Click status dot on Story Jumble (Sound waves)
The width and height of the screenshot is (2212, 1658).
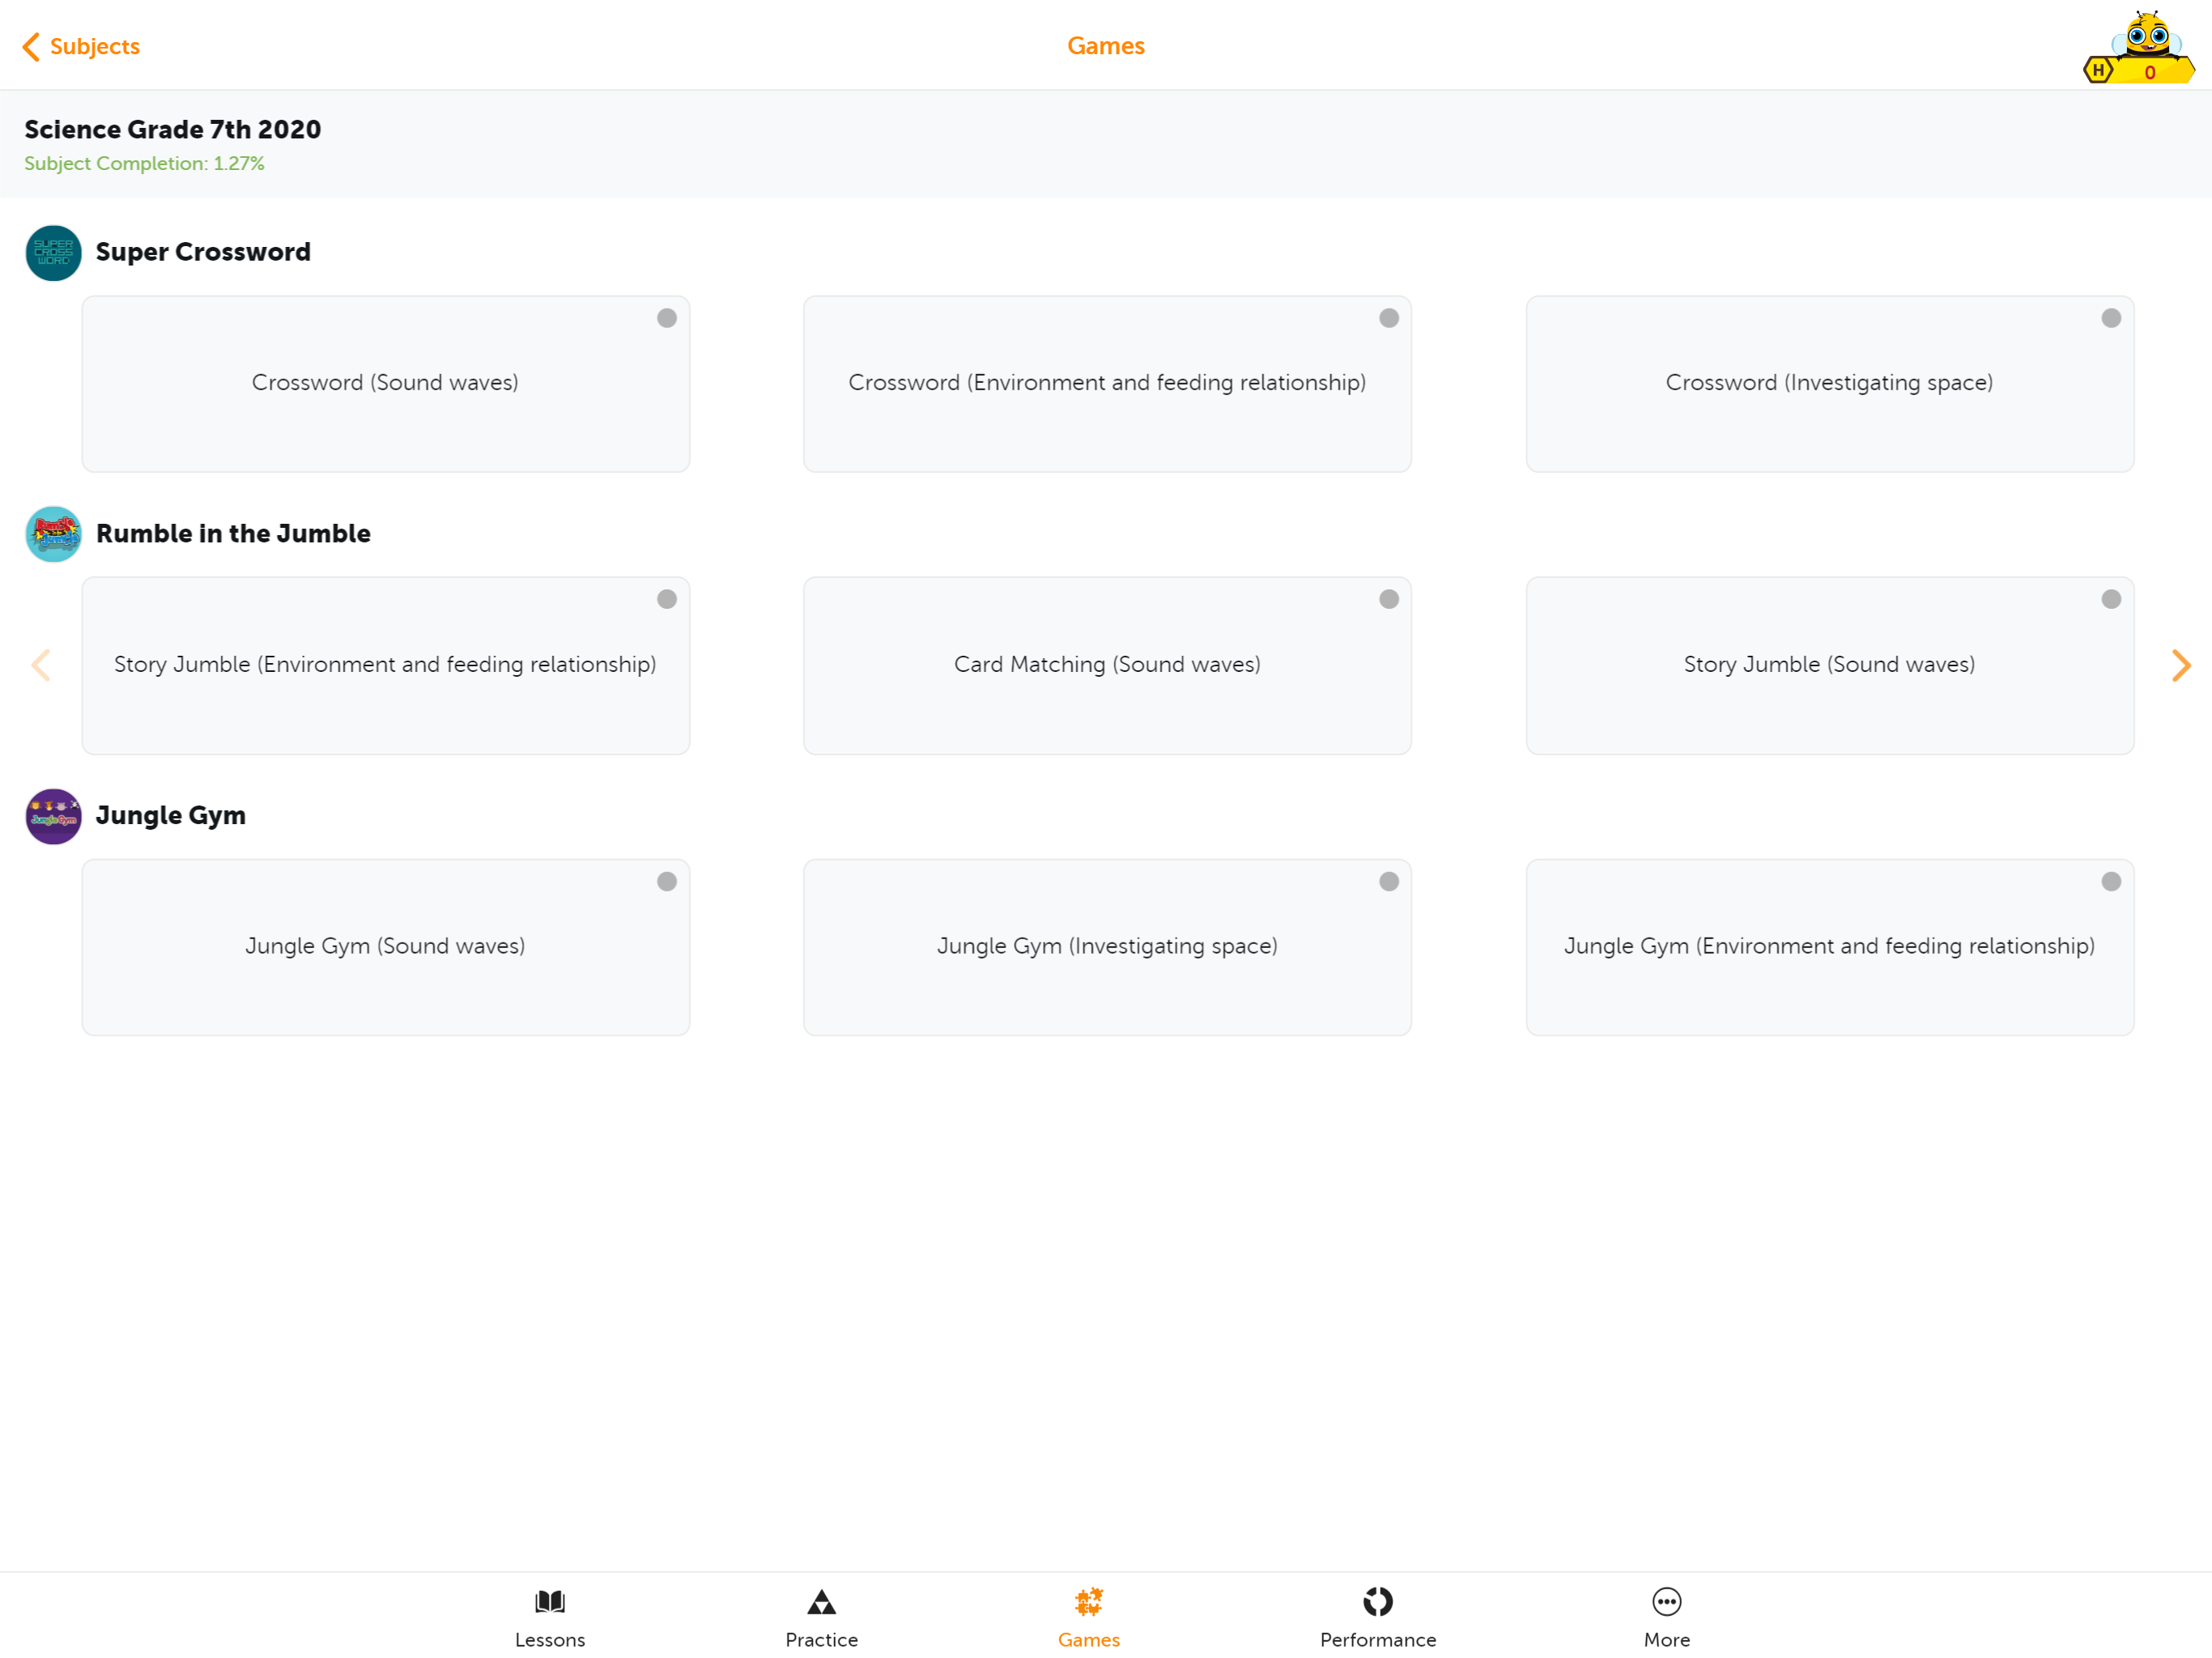tap(2111, 599)
